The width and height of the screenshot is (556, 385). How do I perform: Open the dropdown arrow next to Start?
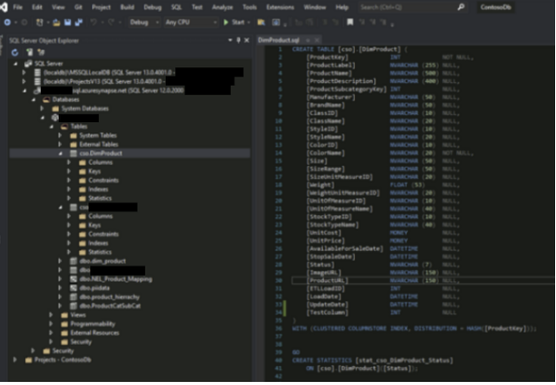click(249, 22)
